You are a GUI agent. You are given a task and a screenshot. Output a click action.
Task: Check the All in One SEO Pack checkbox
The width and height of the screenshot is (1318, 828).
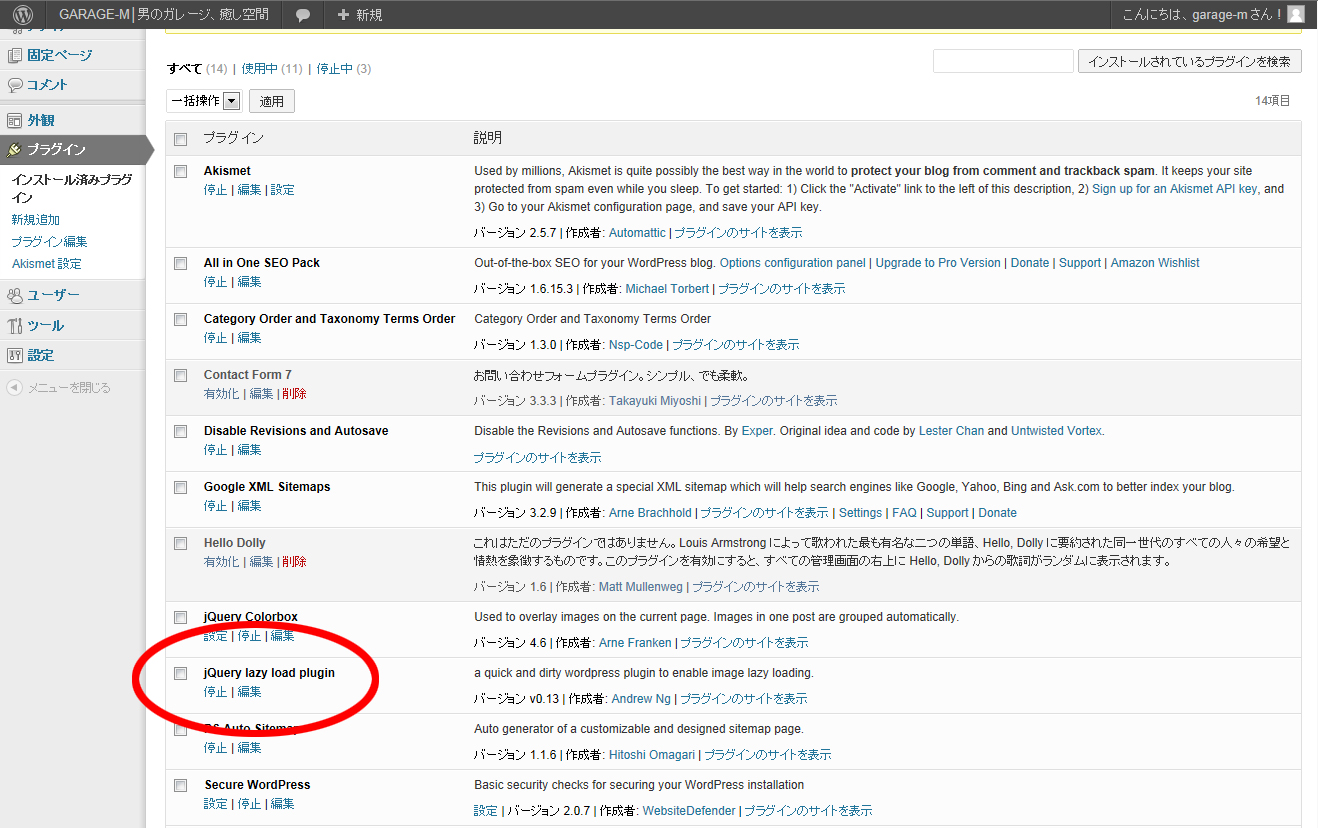pos(181,264)
